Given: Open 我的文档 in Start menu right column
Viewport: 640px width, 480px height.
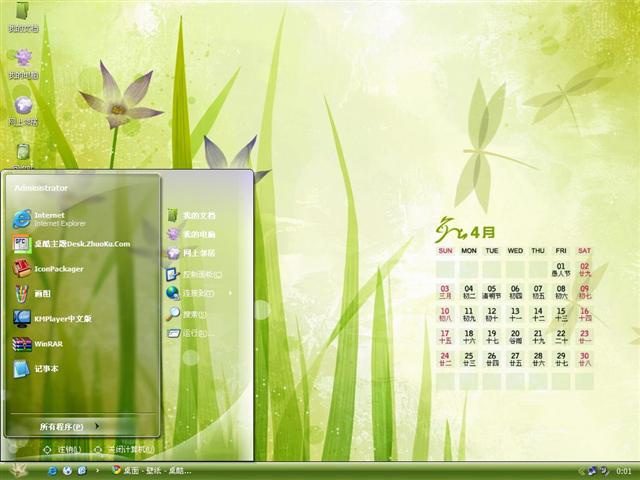Looking at the screenshot, I should click(x=191, y=215).
